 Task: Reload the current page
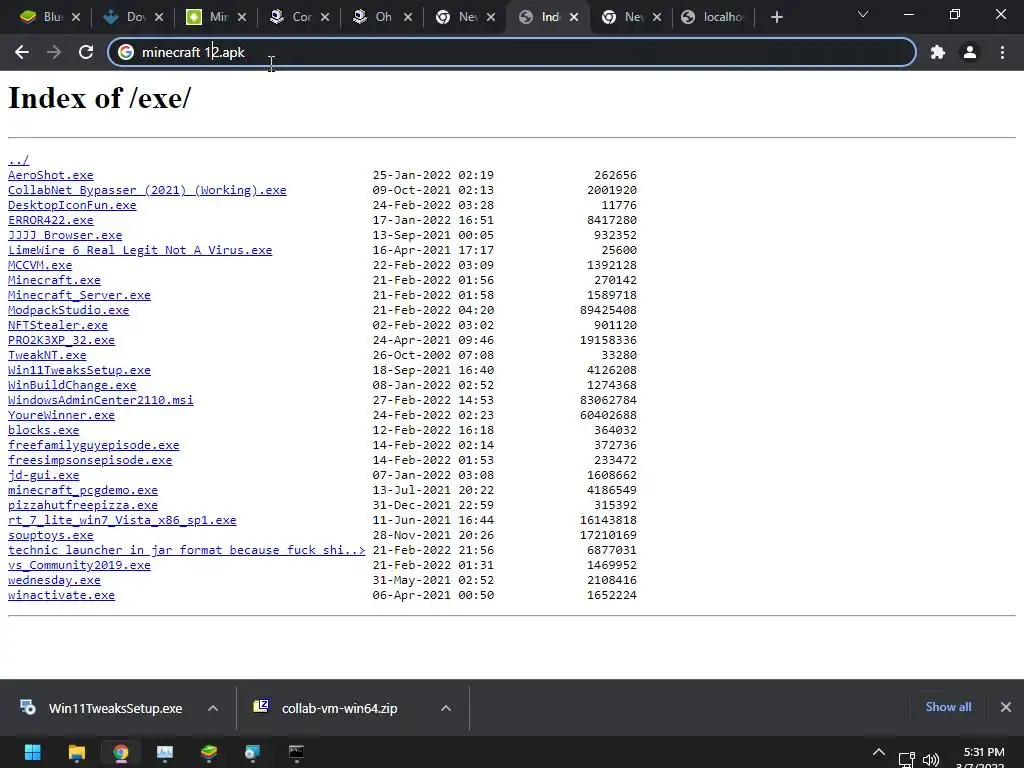[86, 52]
